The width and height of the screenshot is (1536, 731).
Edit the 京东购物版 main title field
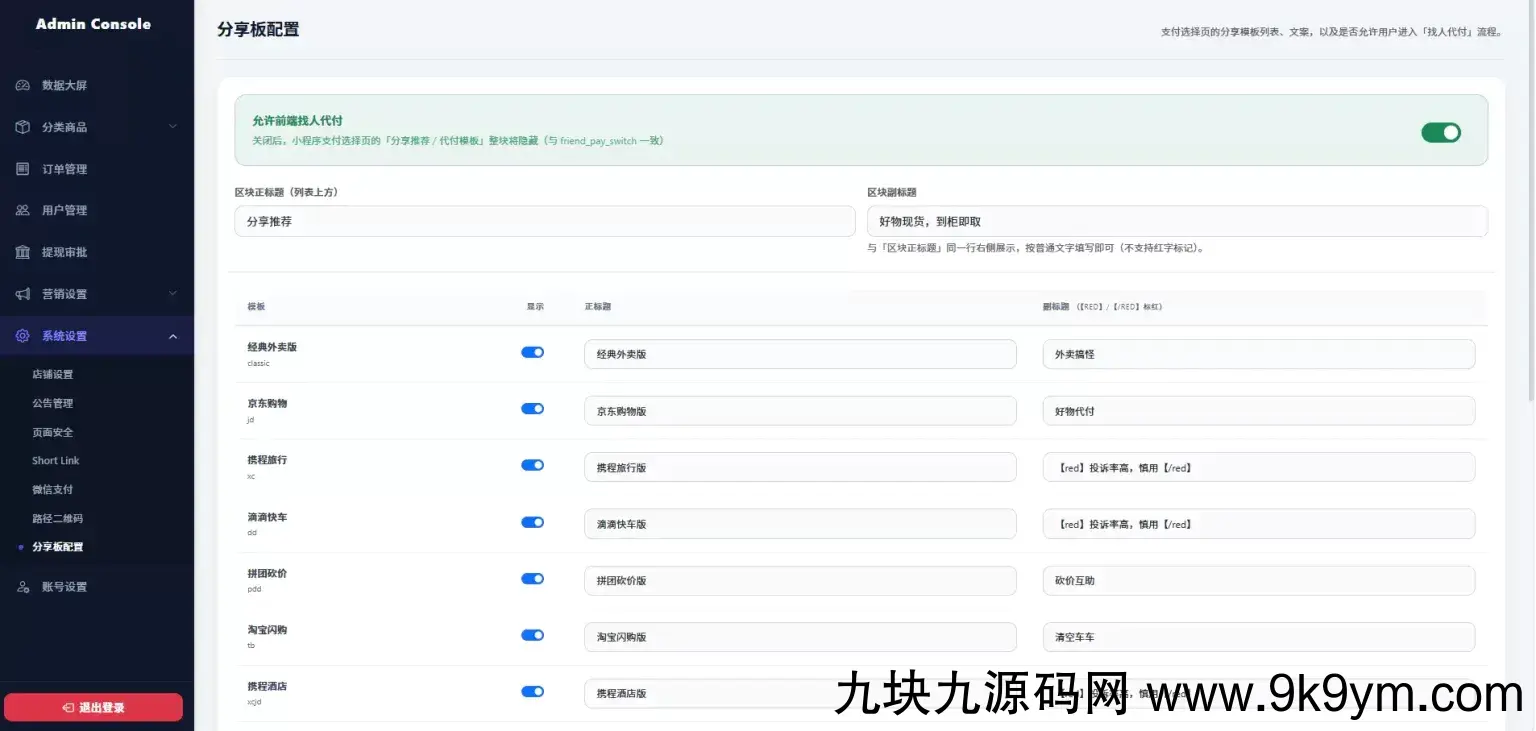pos(800,411)
